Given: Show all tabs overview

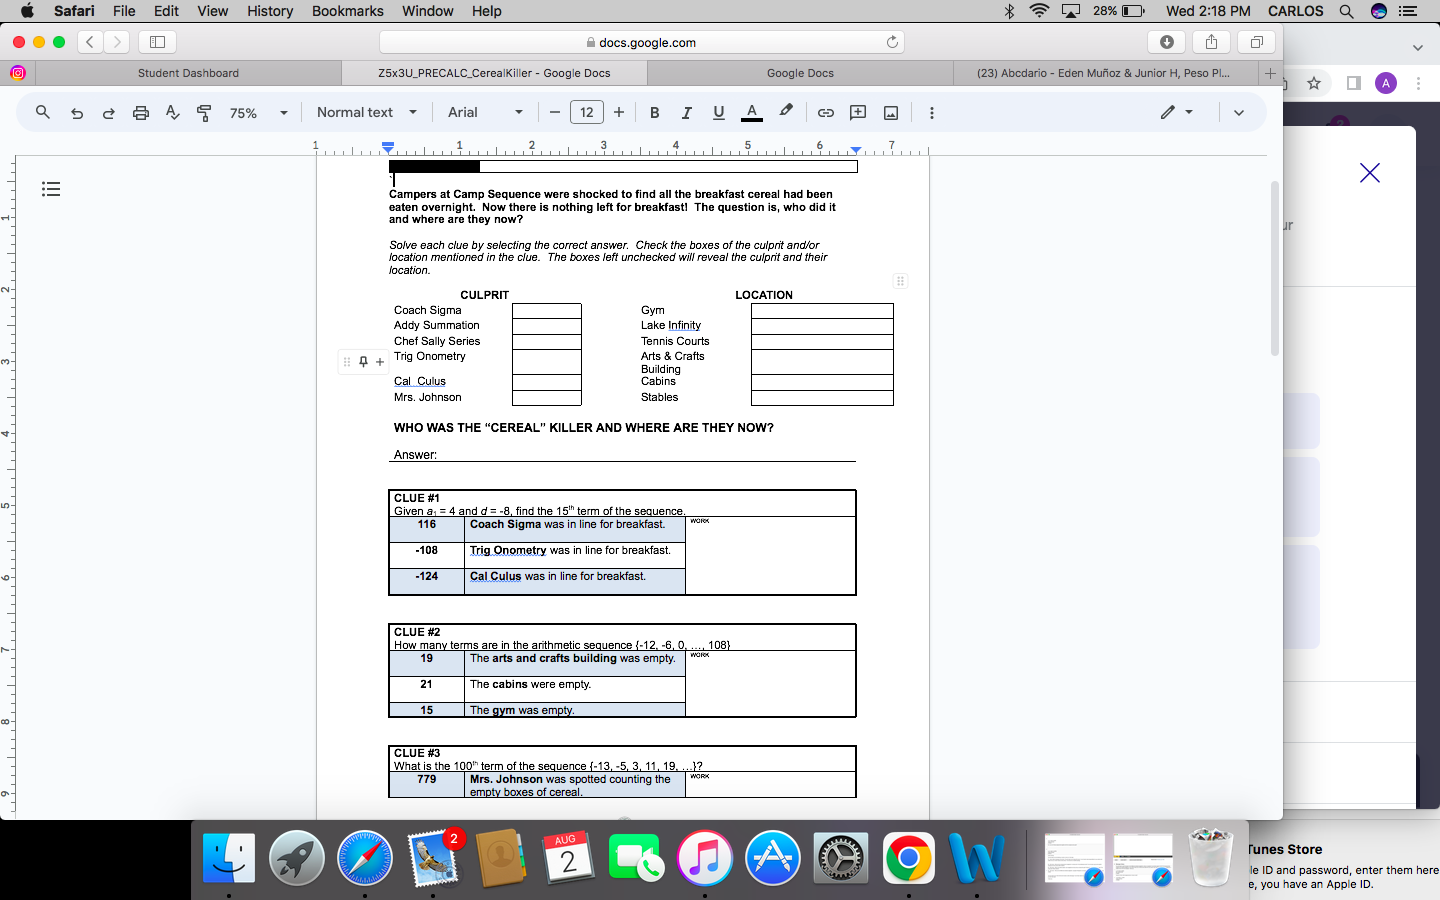Looking at the screenshot, I should 1256,42.
